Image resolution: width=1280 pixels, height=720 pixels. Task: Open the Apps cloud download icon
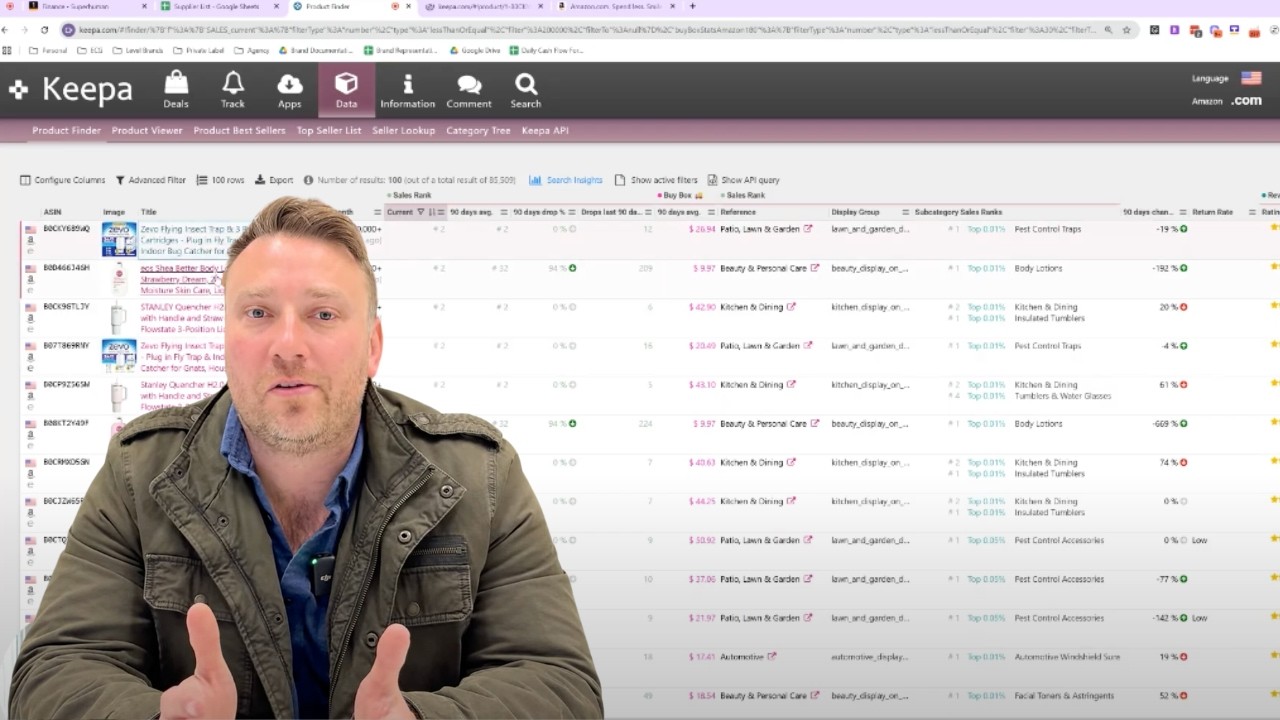[290, 90]
